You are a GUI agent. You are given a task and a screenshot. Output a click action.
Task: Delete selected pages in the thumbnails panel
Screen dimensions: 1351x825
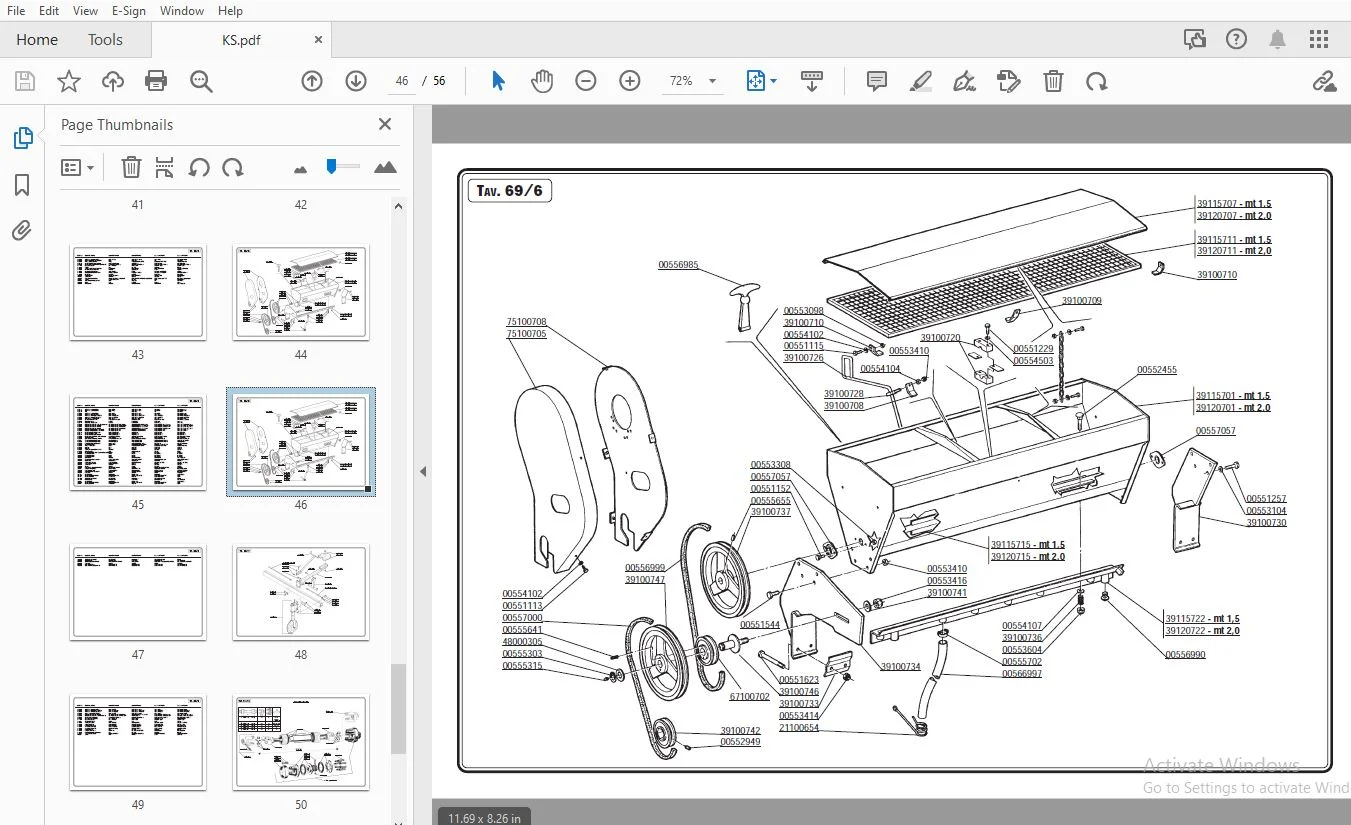(x=131, y=167)
